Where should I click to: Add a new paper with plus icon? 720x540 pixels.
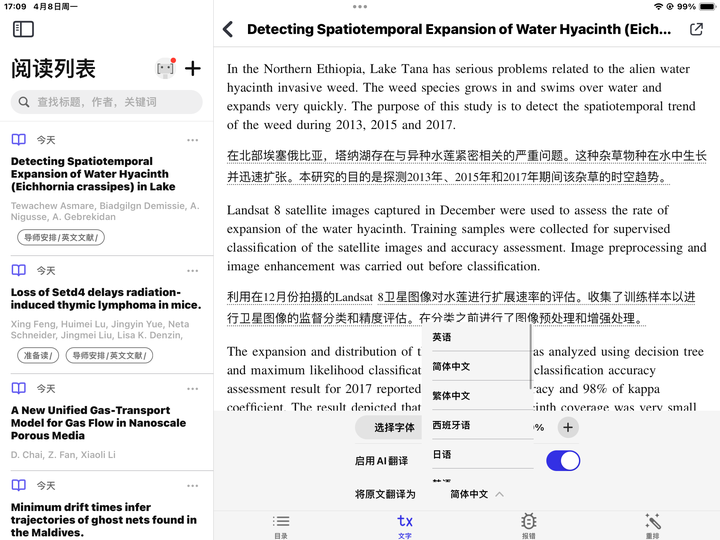193,69
